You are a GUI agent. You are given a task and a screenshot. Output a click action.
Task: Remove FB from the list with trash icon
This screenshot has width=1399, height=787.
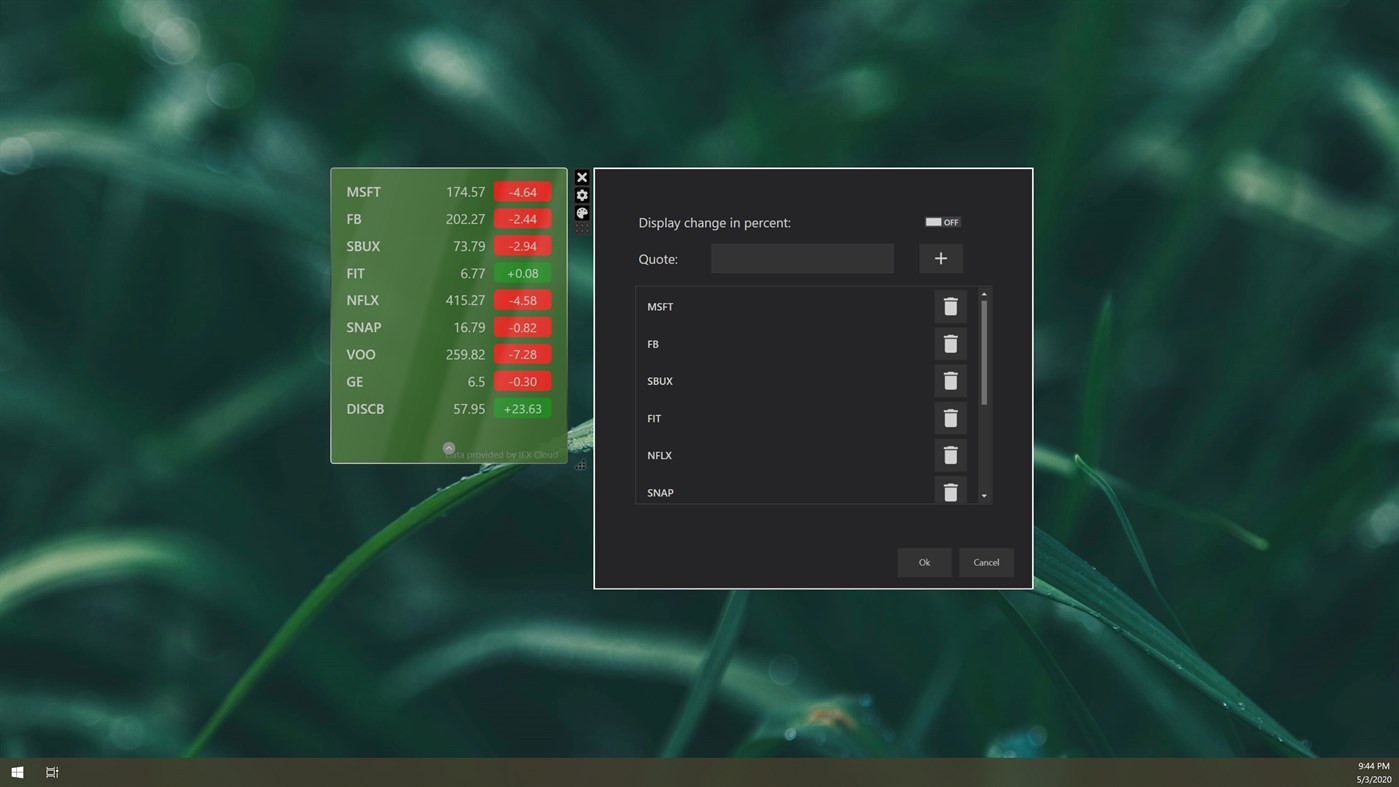(950, 343)
